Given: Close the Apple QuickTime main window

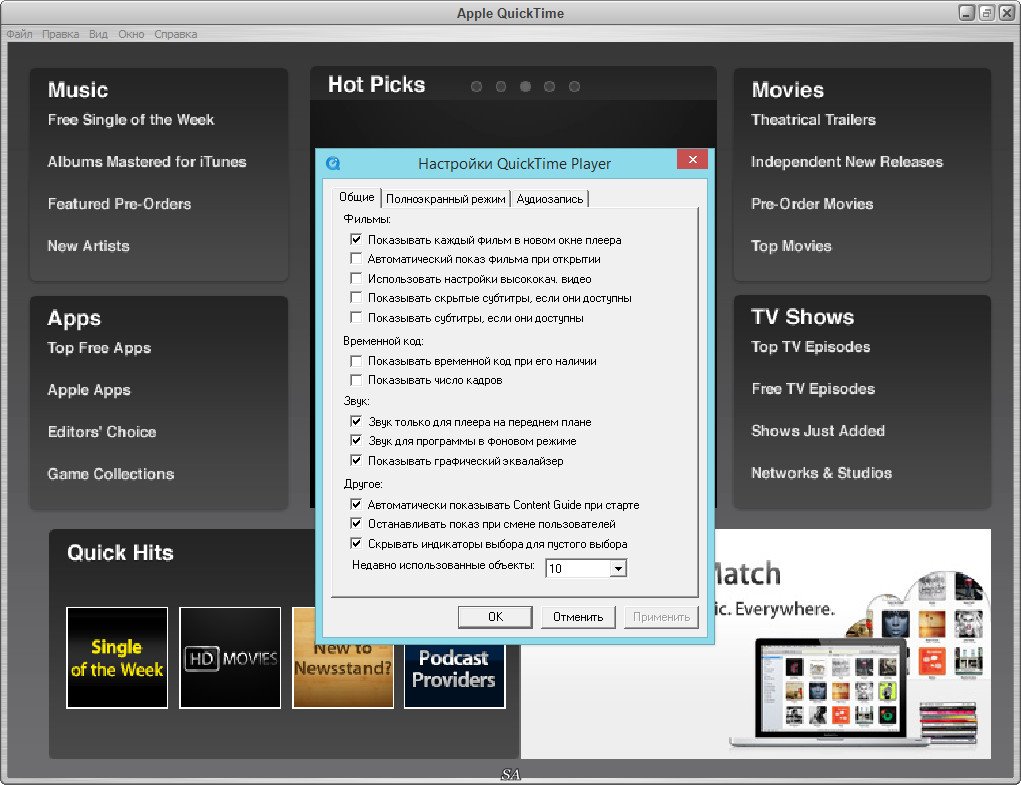Looking at the screenshot, I should coord(1007,12).
